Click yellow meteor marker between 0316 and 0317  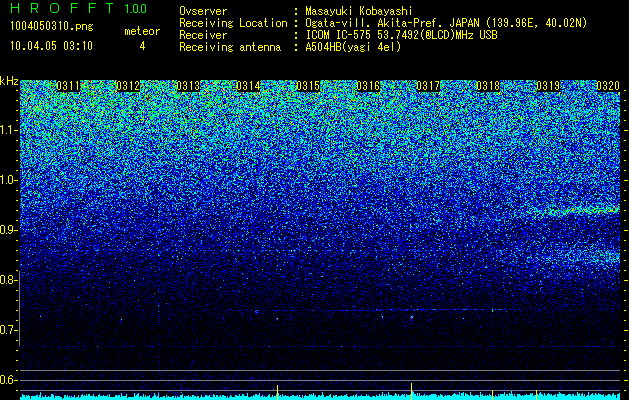click(412, 391)
